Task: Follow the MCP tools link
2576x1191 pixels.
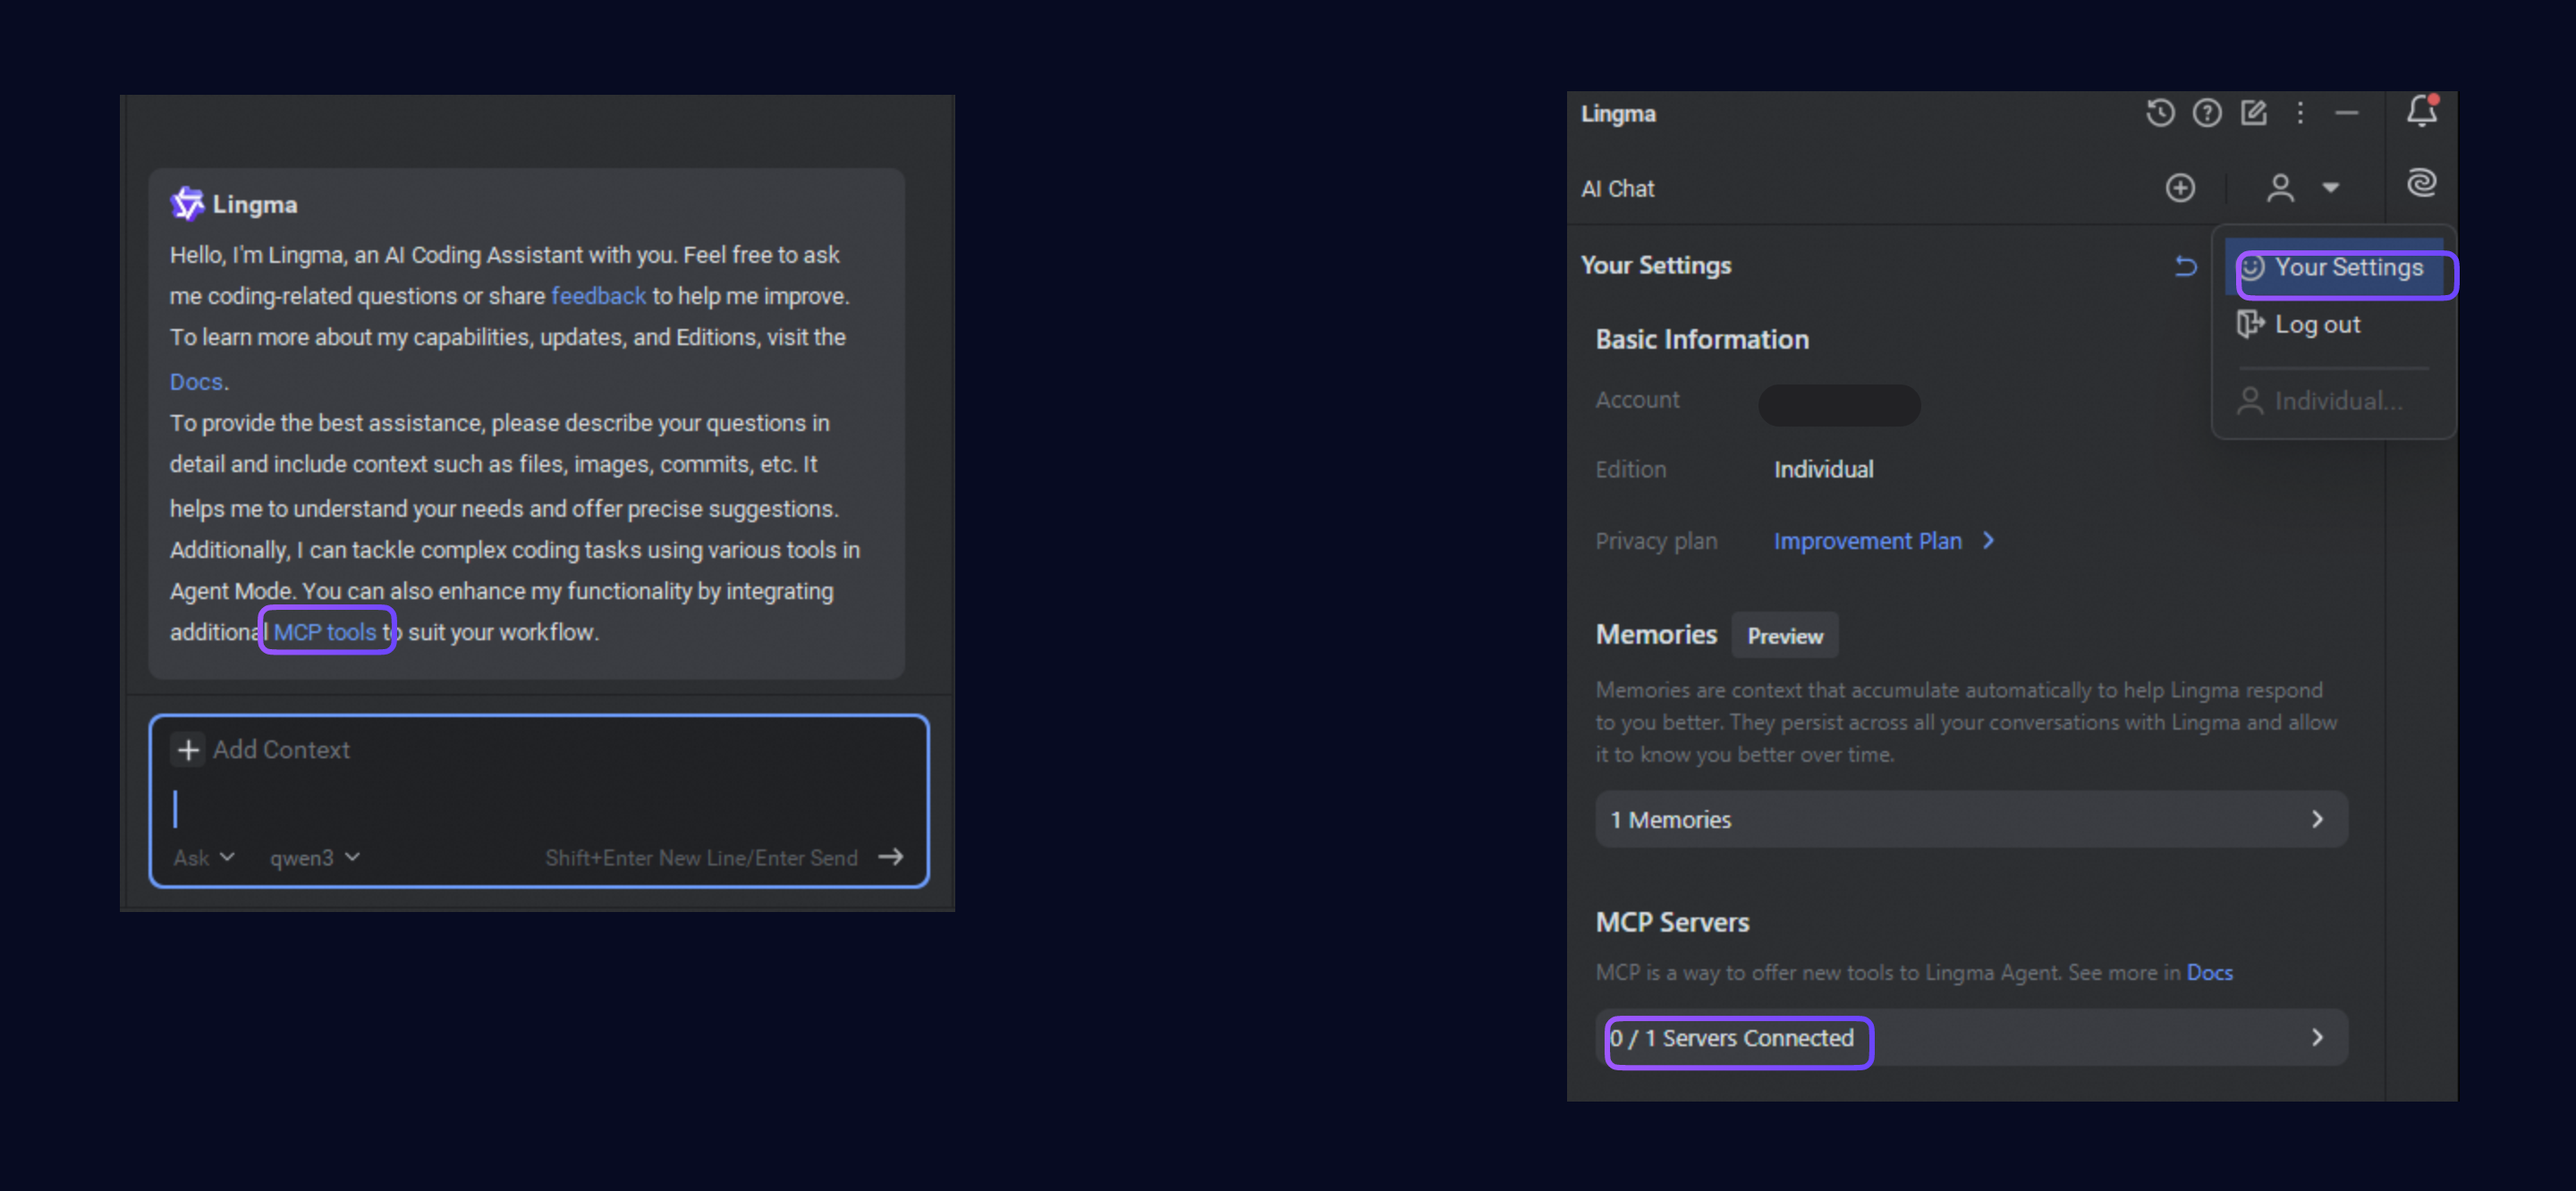Action: [x=325, y=632]
